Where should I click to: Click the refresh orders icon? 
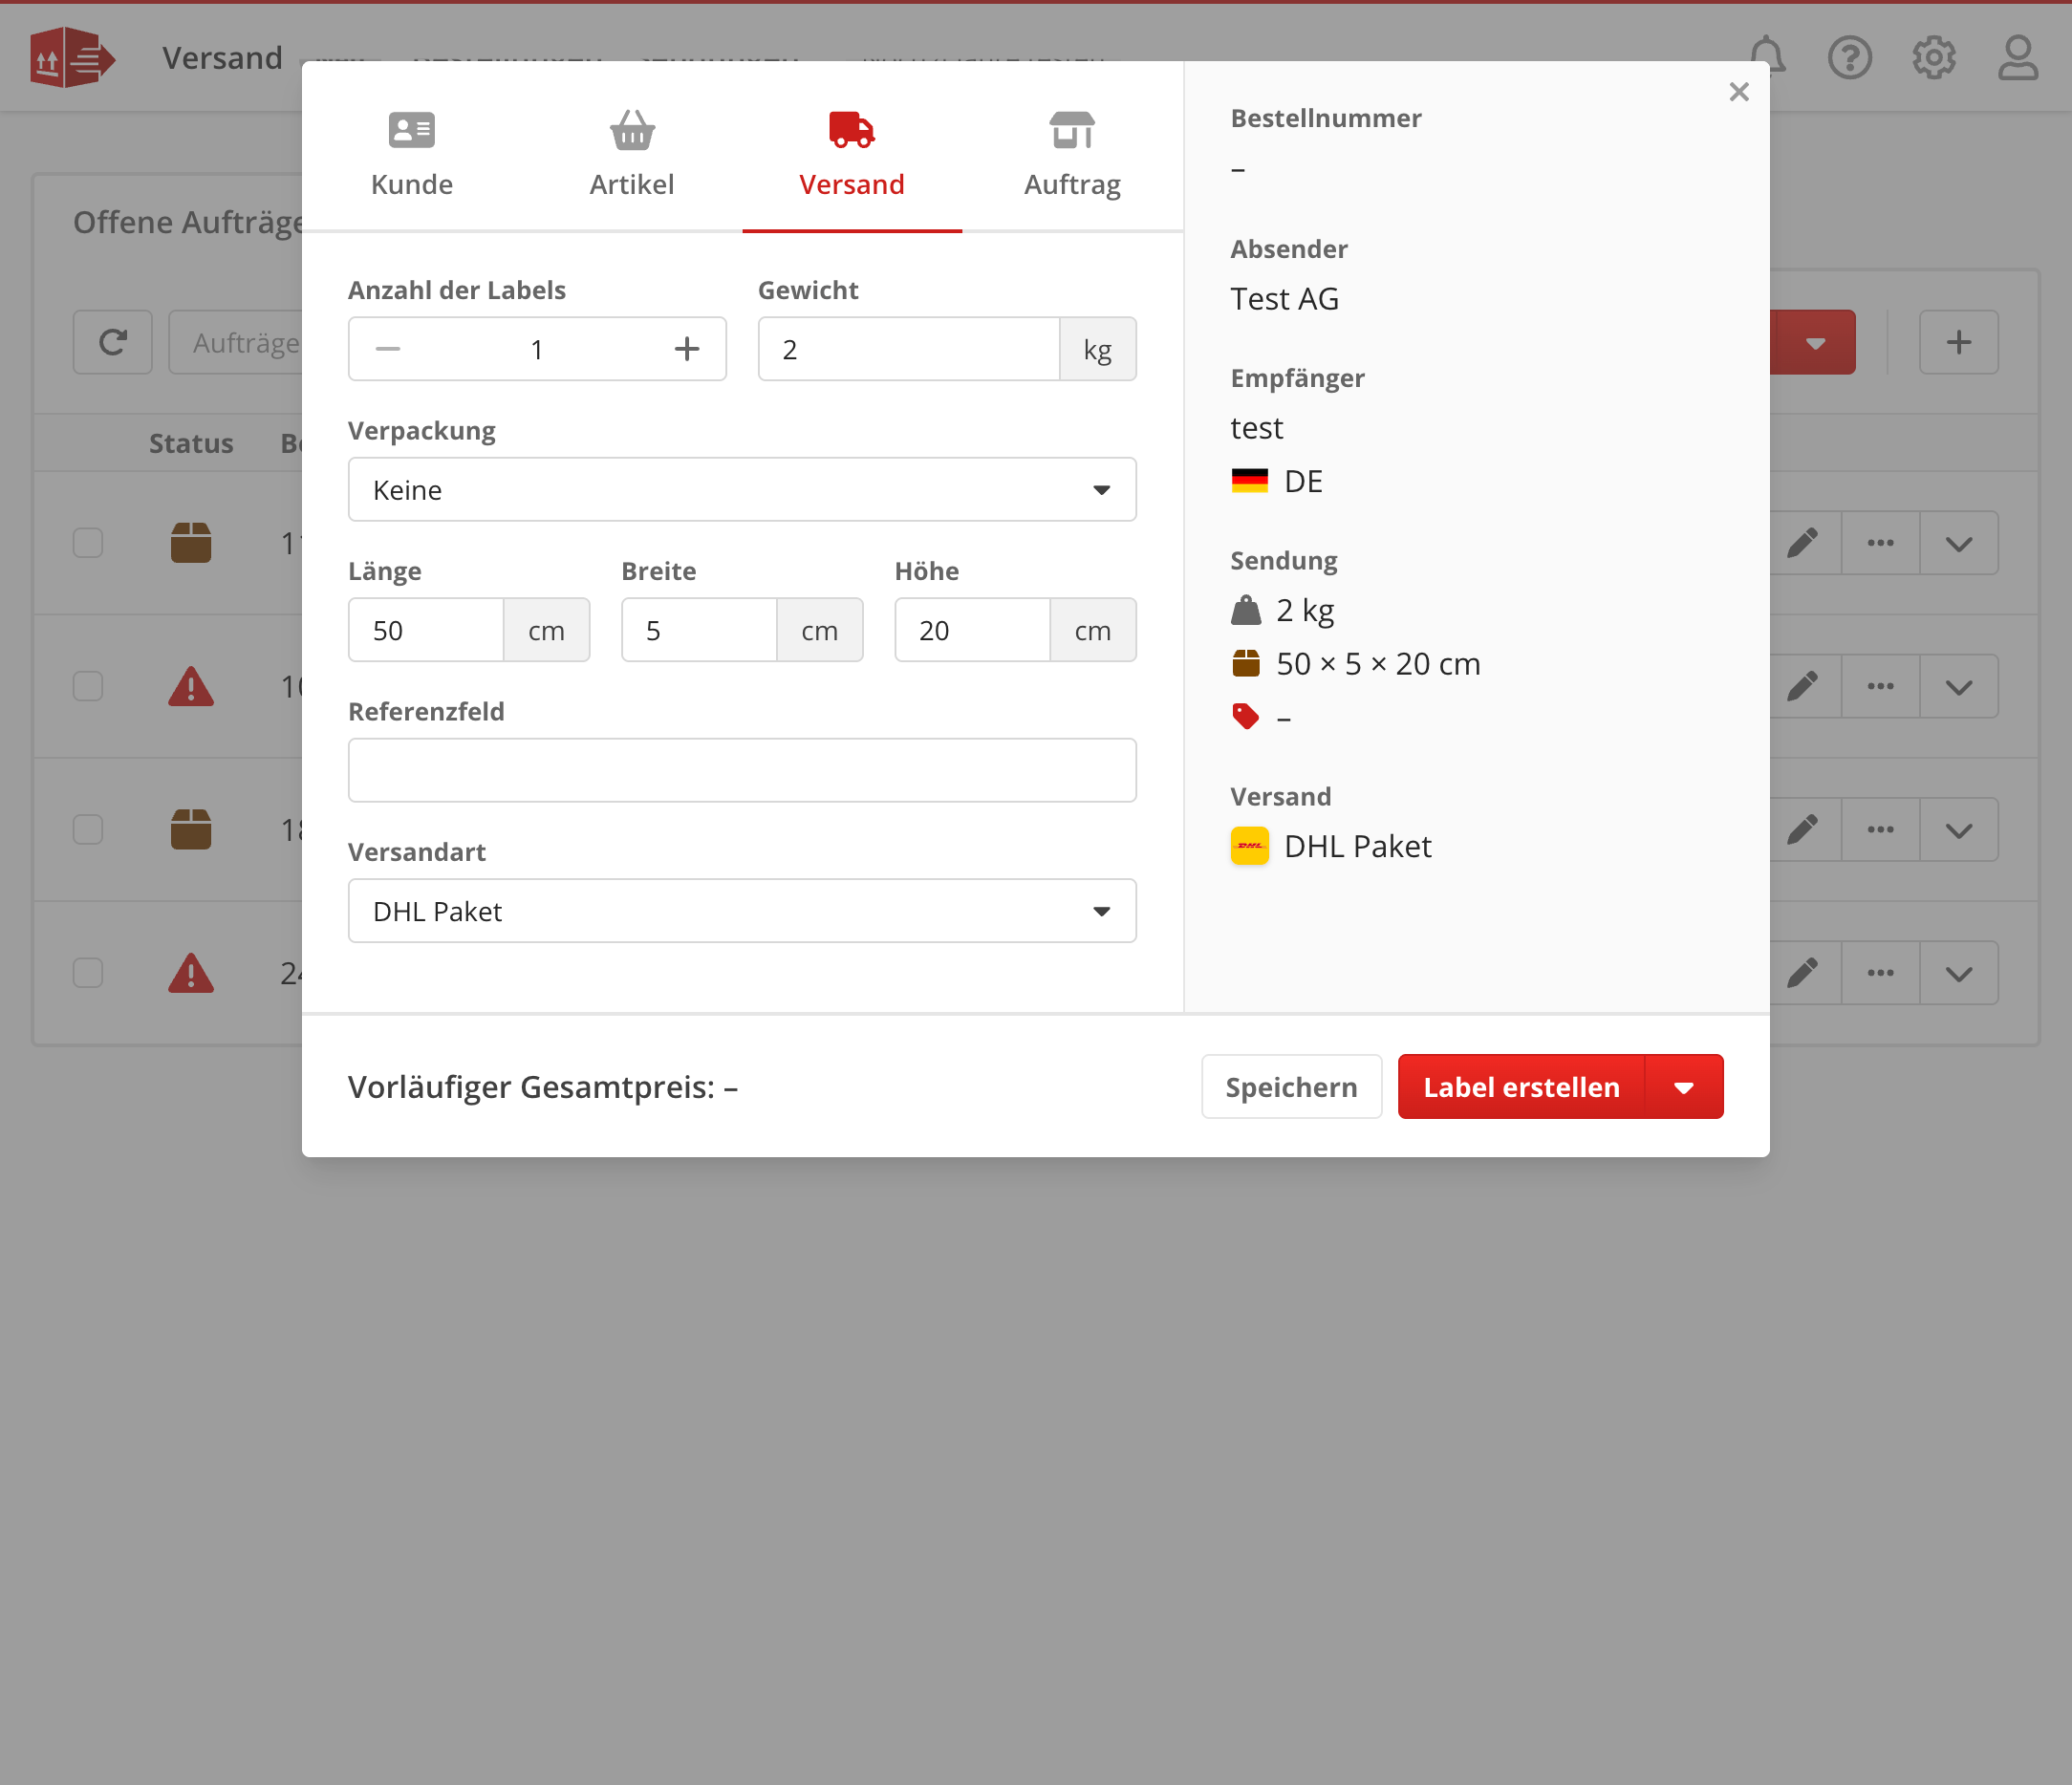(113, 343)
